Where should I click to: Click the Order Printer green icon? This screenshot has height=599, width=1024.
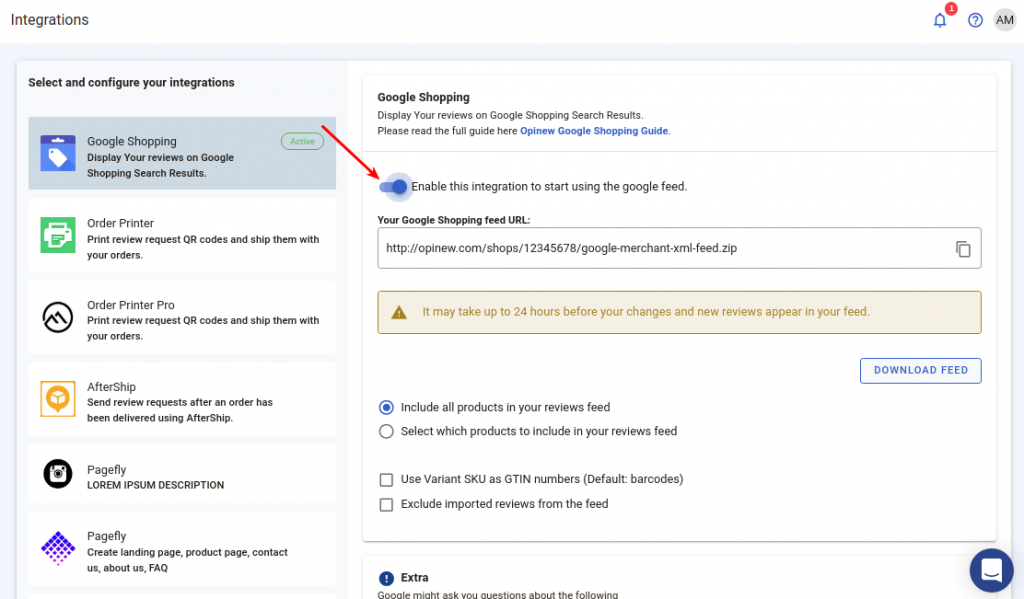58,235
